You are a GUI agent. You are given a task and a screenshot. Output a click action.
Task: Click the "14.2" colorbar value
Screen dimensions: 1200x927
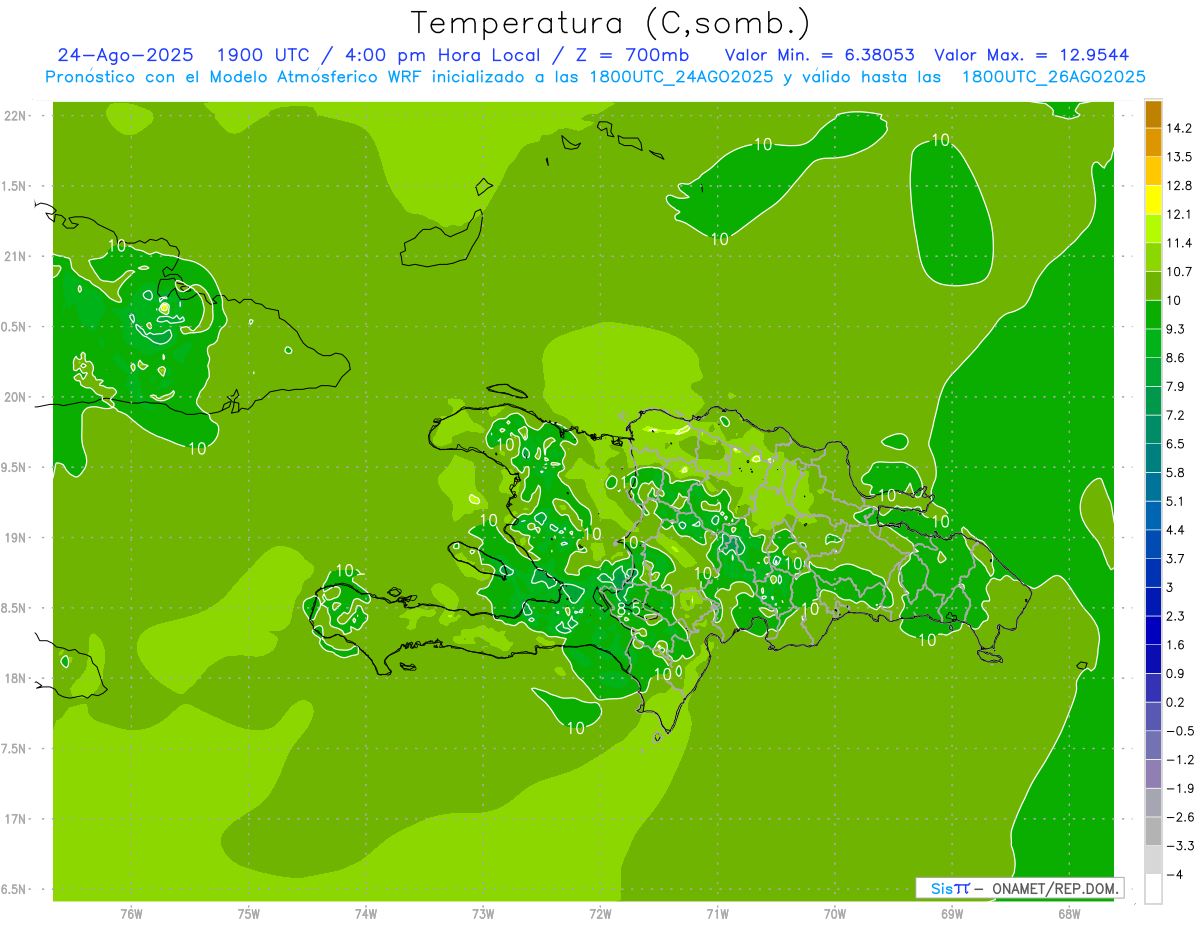click(x=1179, y=128)
